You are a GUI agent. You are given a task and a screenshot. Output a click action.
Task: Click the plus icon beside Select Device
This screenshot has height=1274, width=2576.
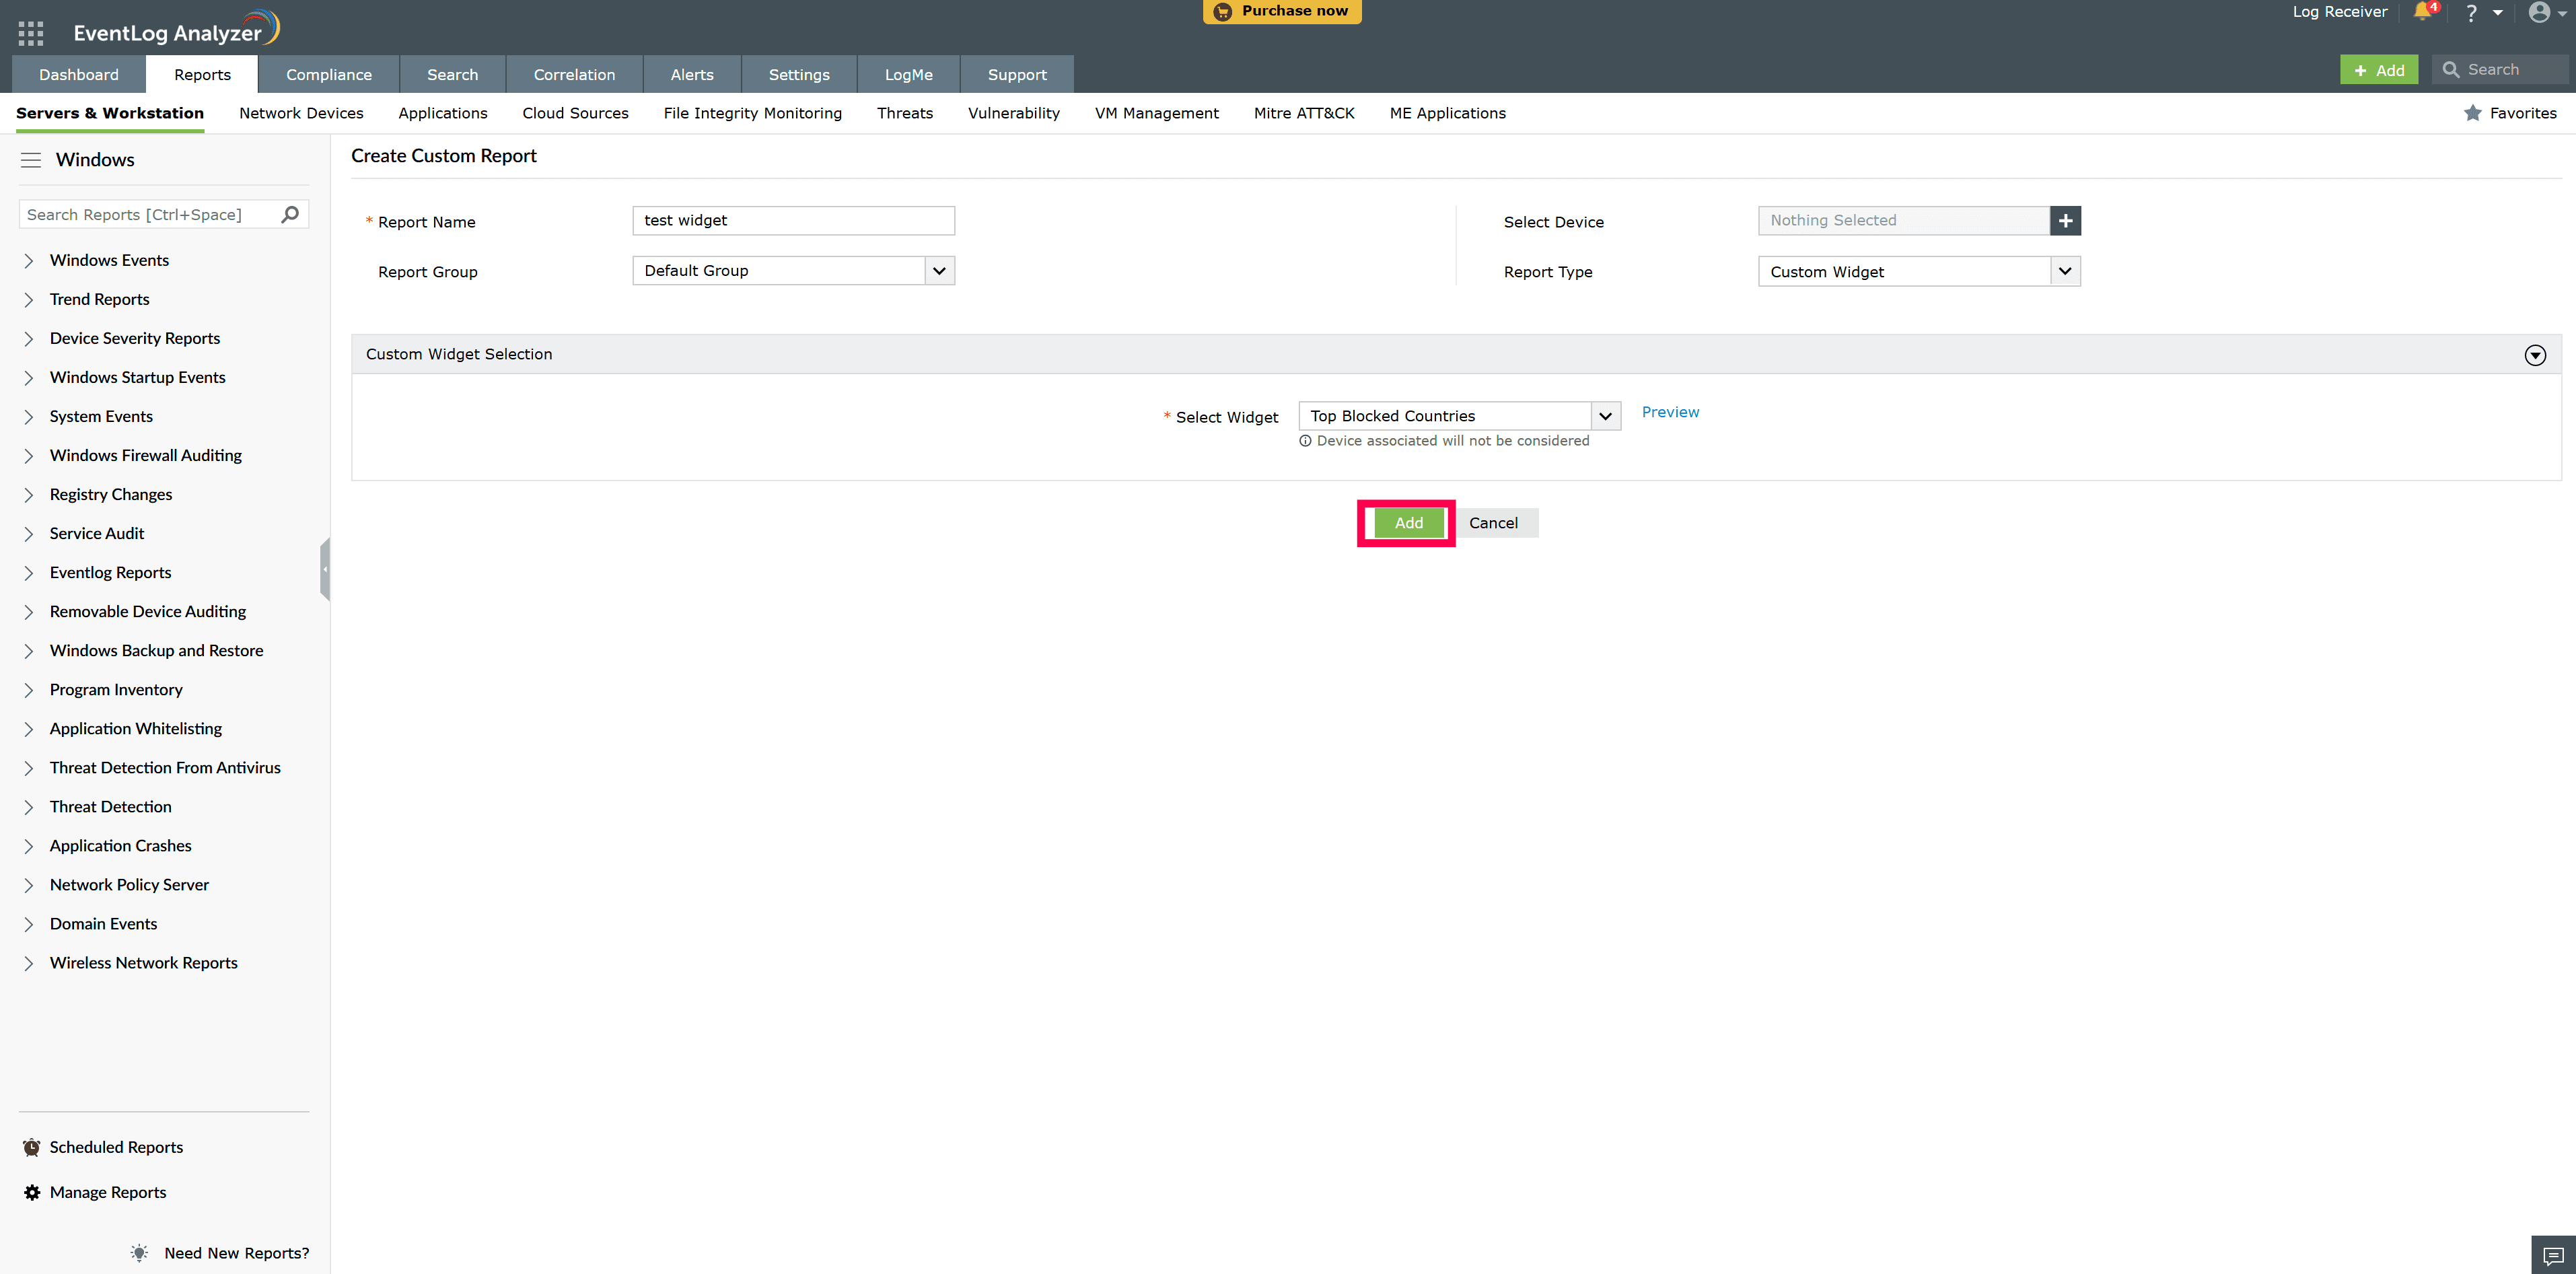click(2065, 221)
